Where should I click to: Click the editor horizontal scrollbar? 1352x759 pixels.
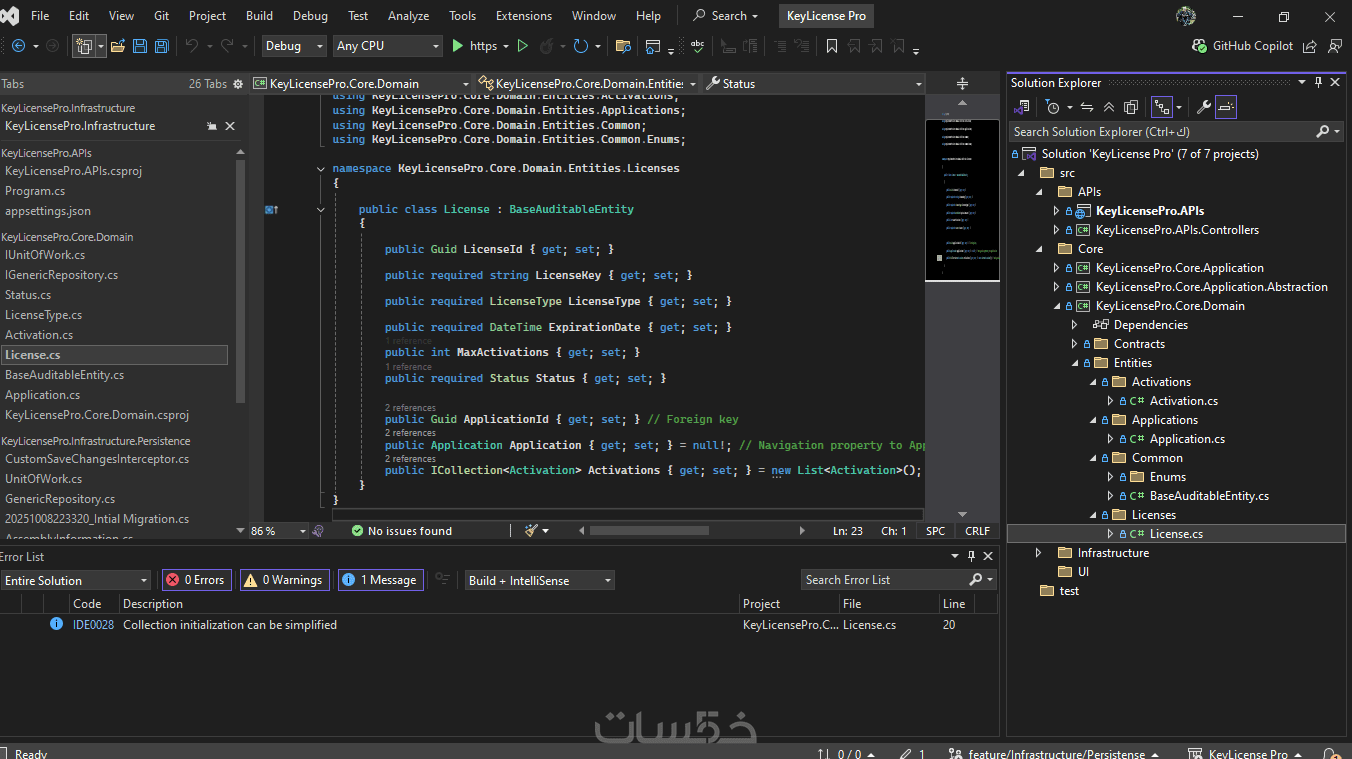tap(649, 531)
